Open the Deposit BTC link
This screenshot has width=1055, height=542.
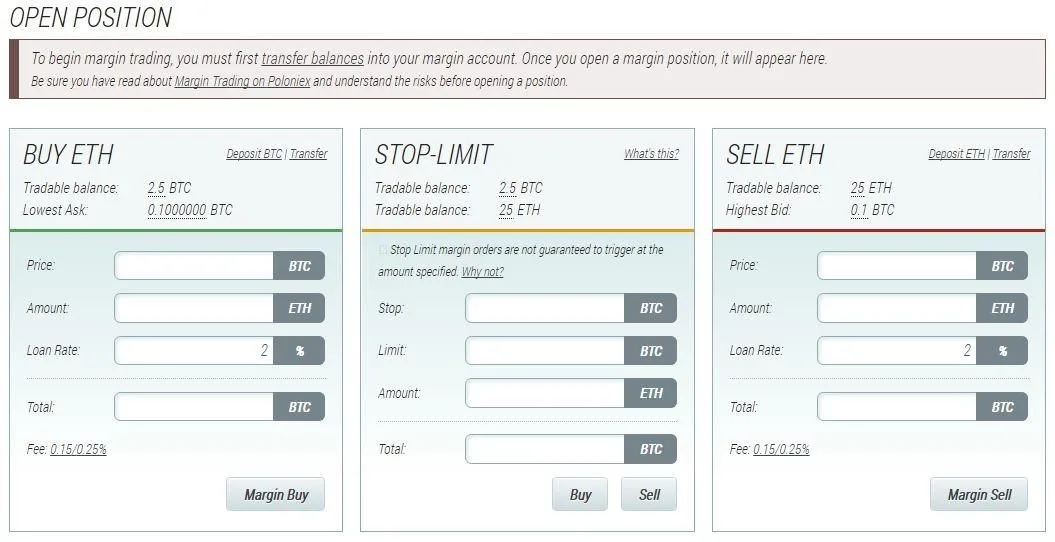(254, 154)
